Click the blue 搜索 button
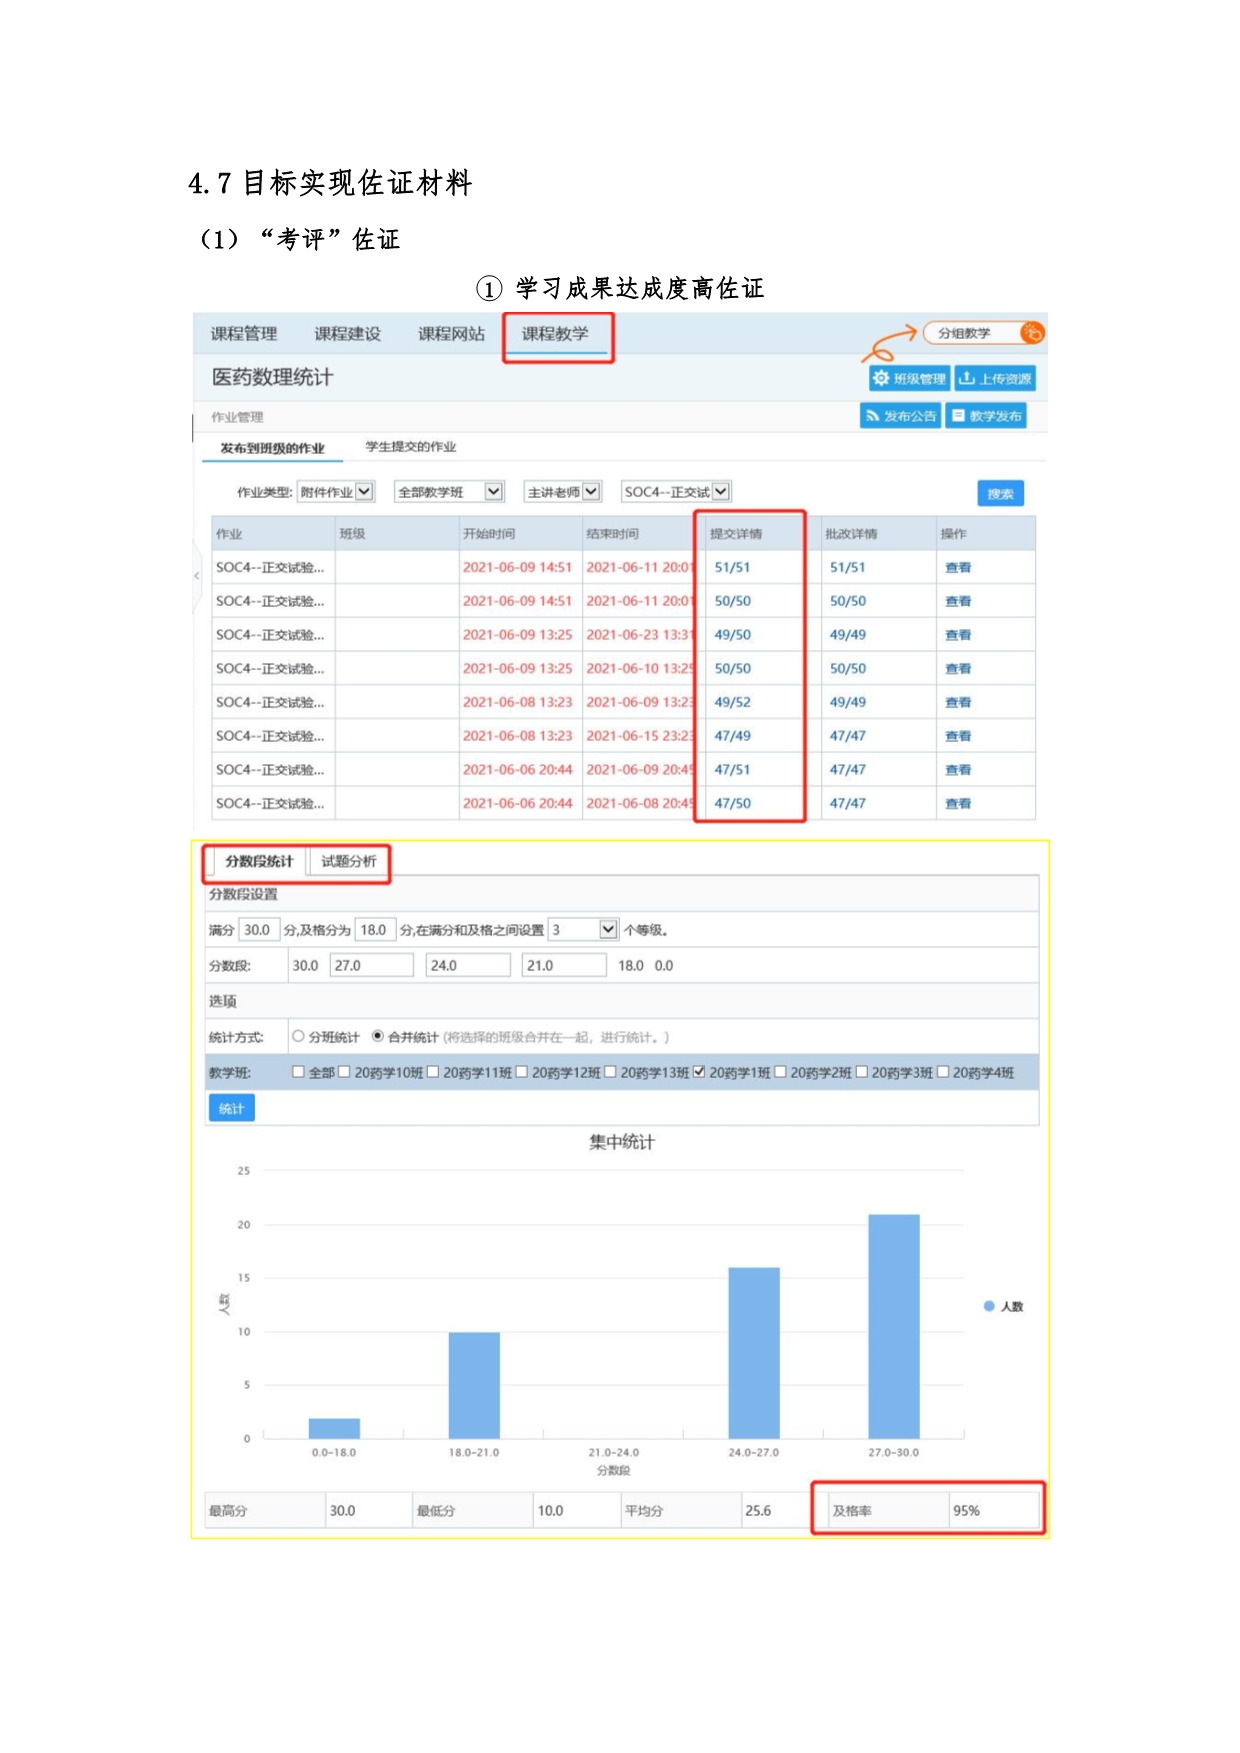 pyautogui.click(x=1000, y=493)
